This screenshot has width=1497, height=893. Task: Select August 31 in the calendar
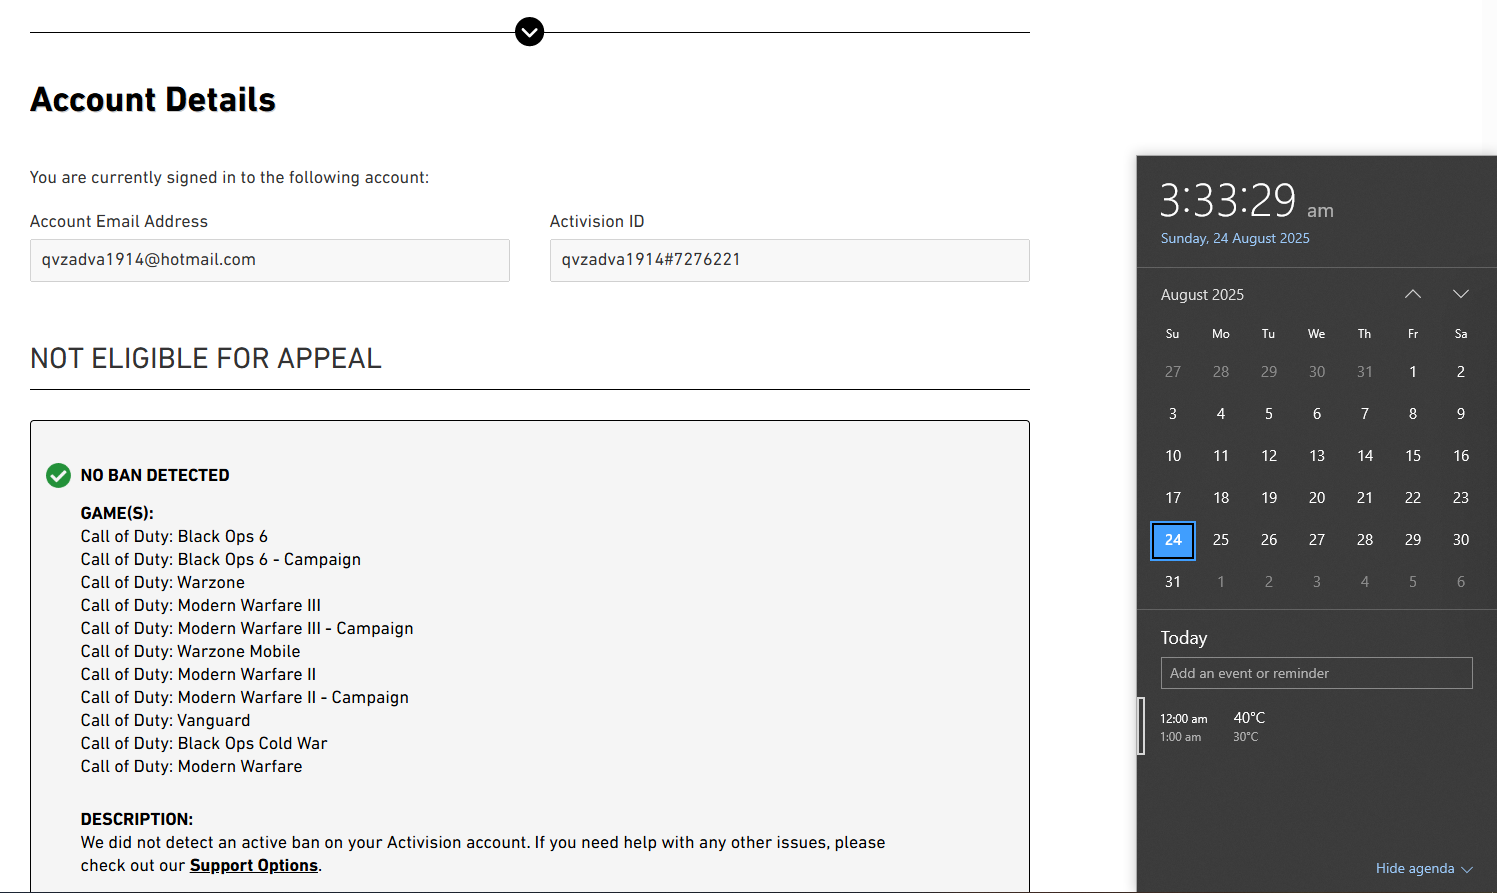pos(1173,582)
